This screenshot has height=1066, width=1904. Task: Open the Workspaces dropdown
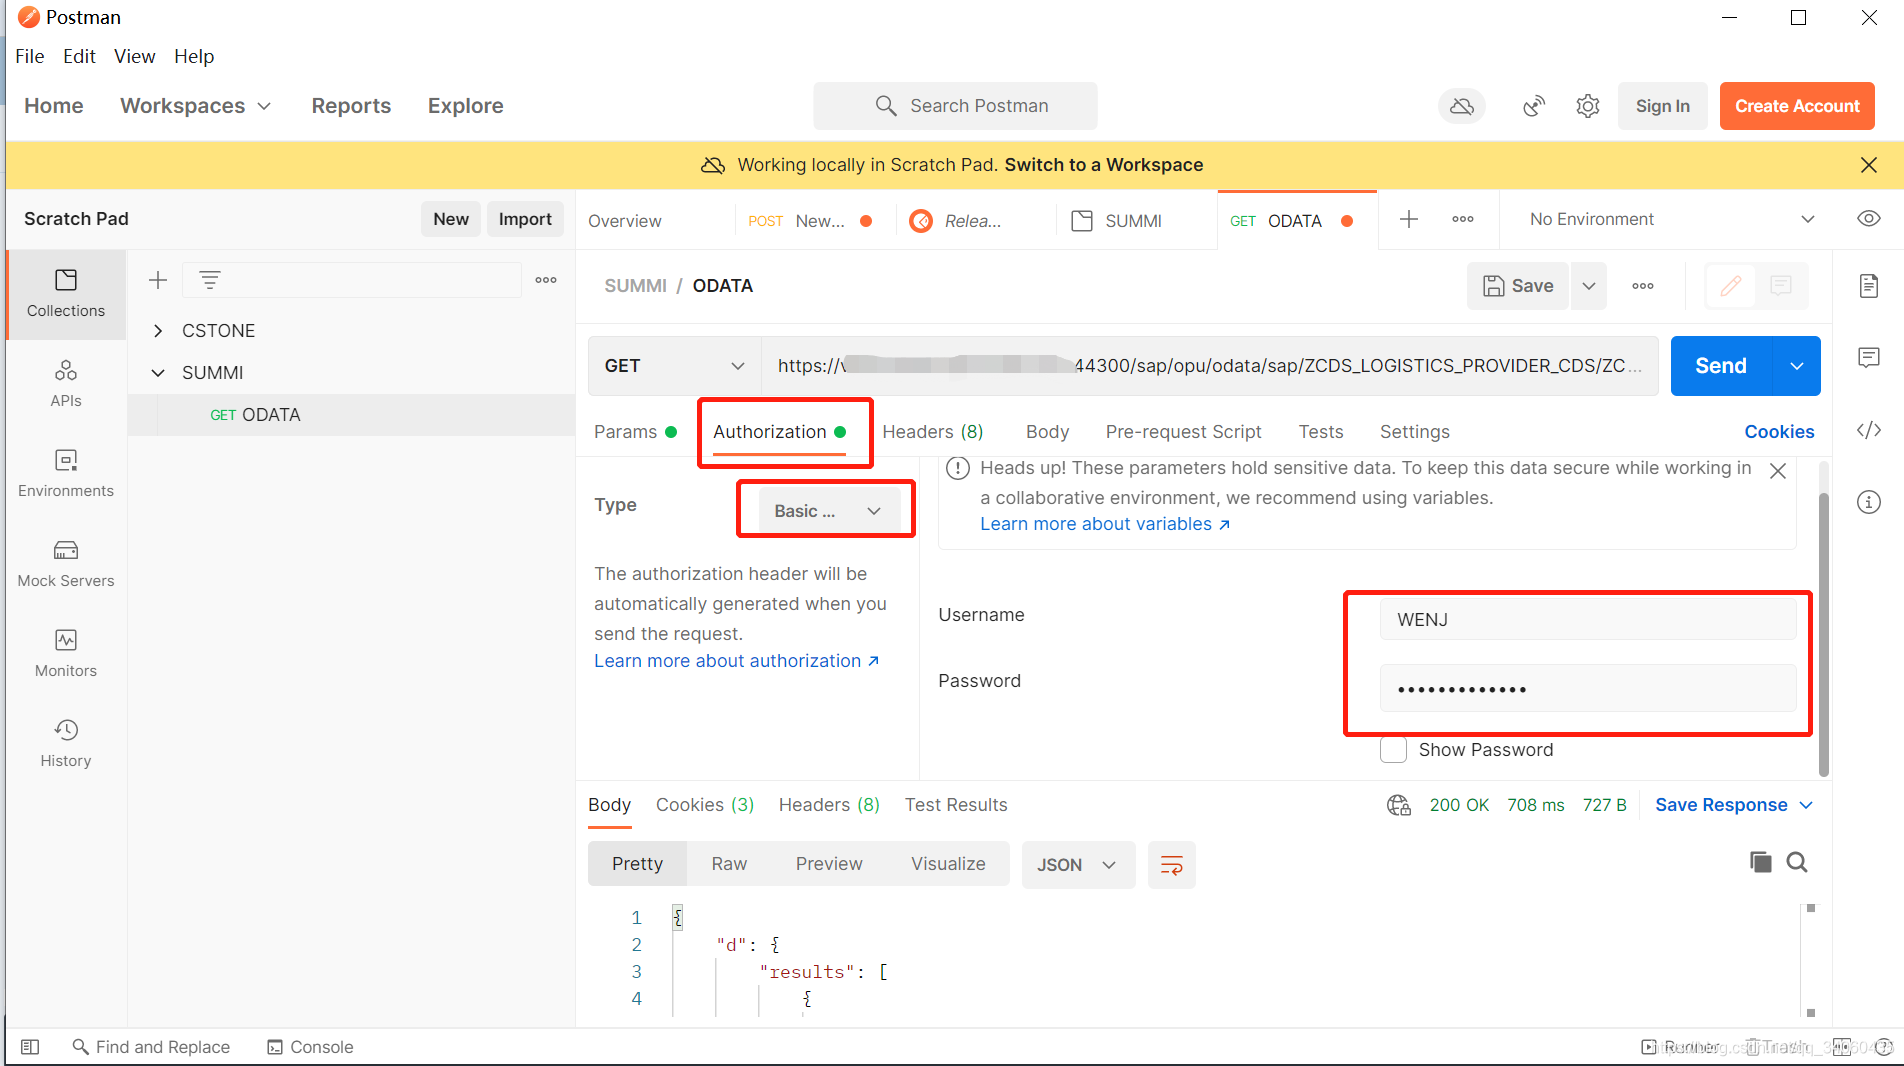tap(196, 106)
